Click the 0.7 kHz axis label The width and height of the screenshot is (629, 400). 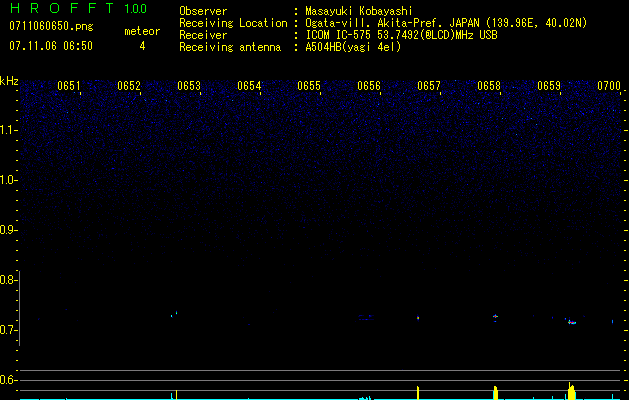tap(8, 330)
